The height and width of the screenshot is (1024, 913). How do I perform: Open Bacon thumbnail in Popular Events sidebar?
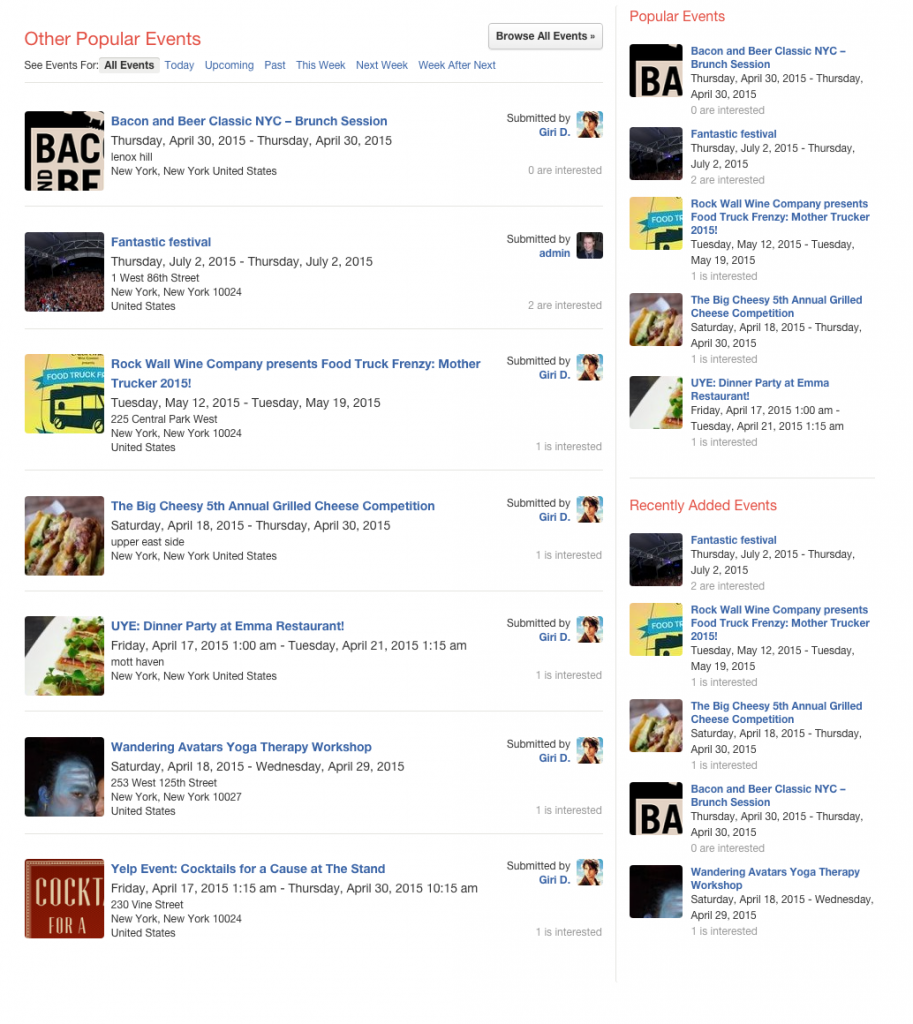click(x=656, y=71)
